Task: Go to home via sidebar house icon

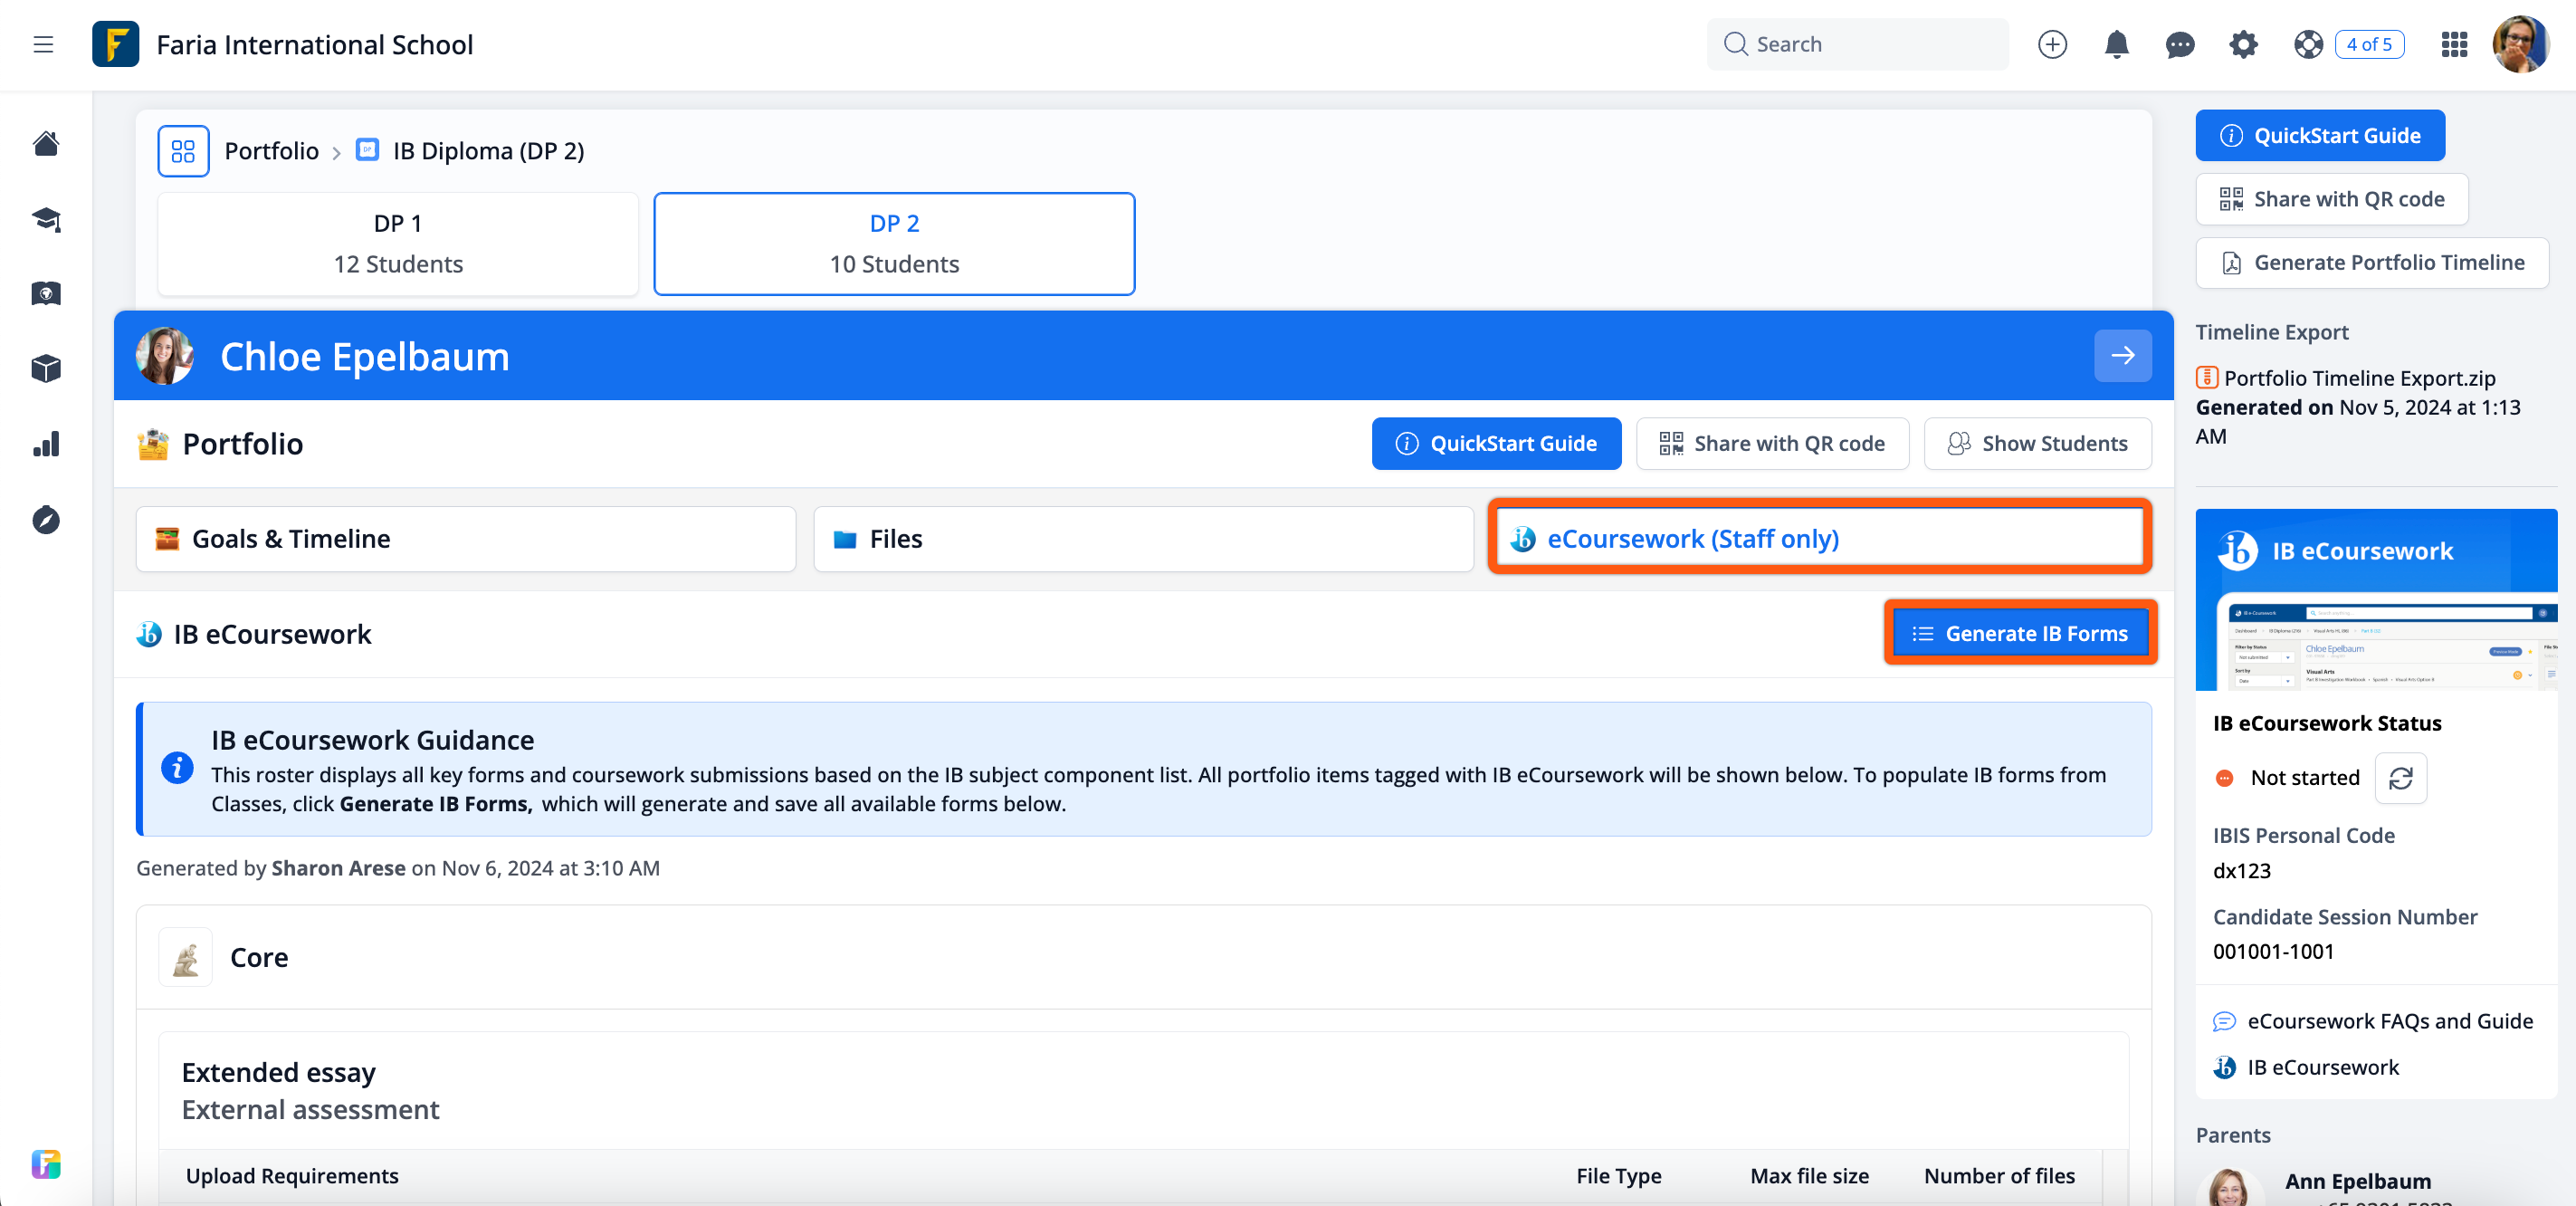Action: coord(46,143)
